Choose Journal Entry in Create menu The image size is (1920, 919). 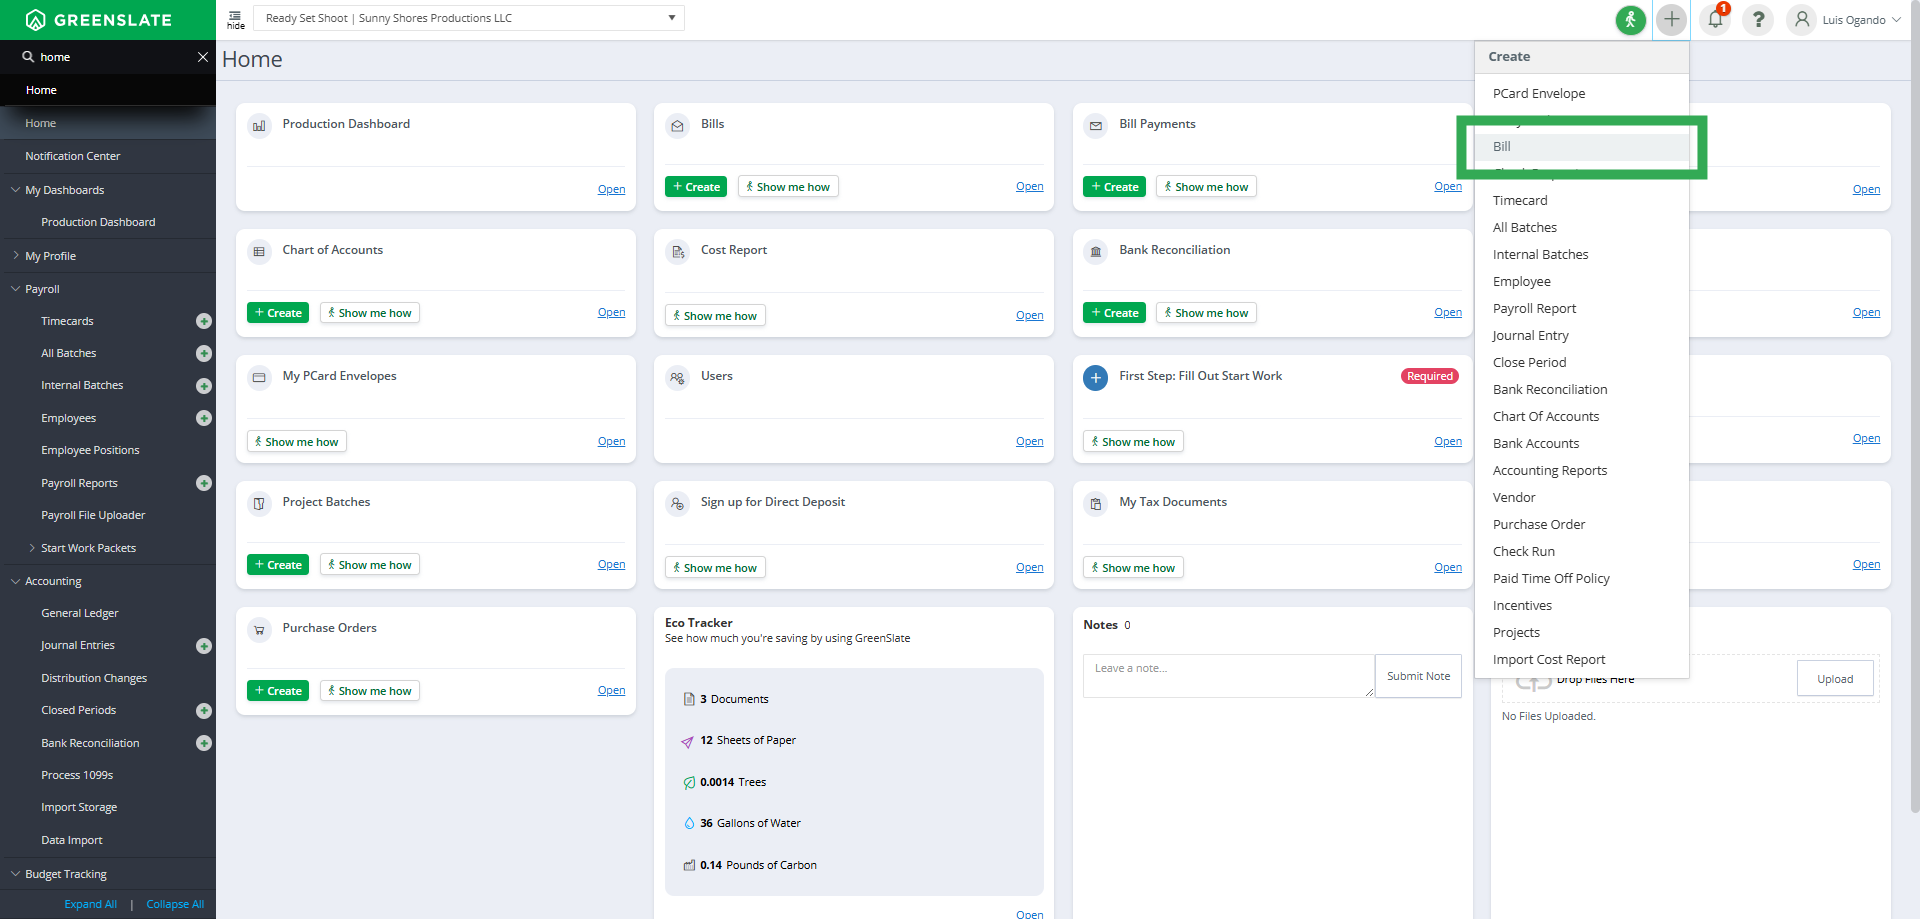(x=1530, y=336)
